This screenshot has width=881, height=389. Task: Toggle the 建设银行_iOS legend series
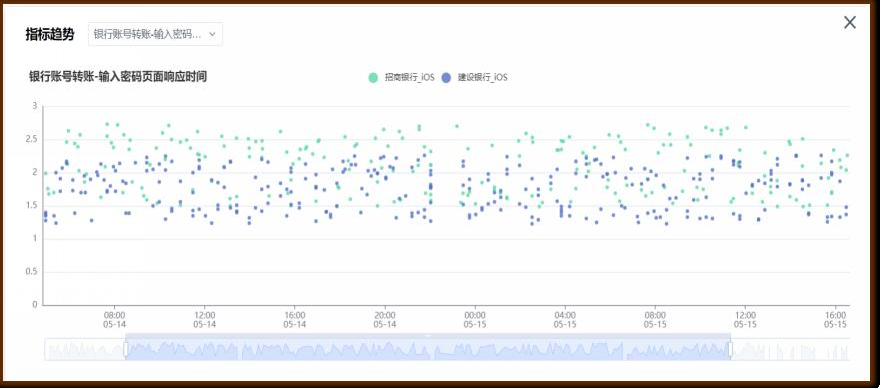pos(474,78)
